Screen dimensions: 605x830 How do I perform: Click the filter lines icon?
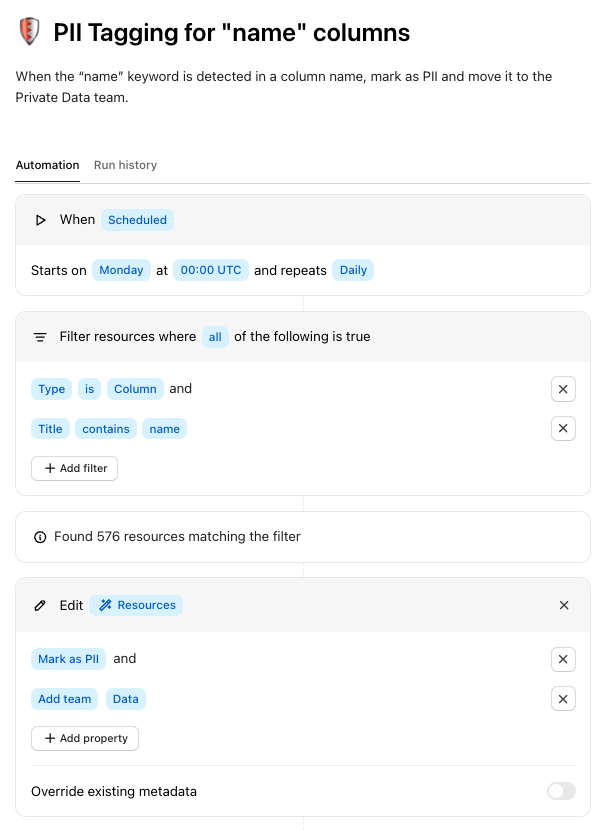tap(41, 337)
